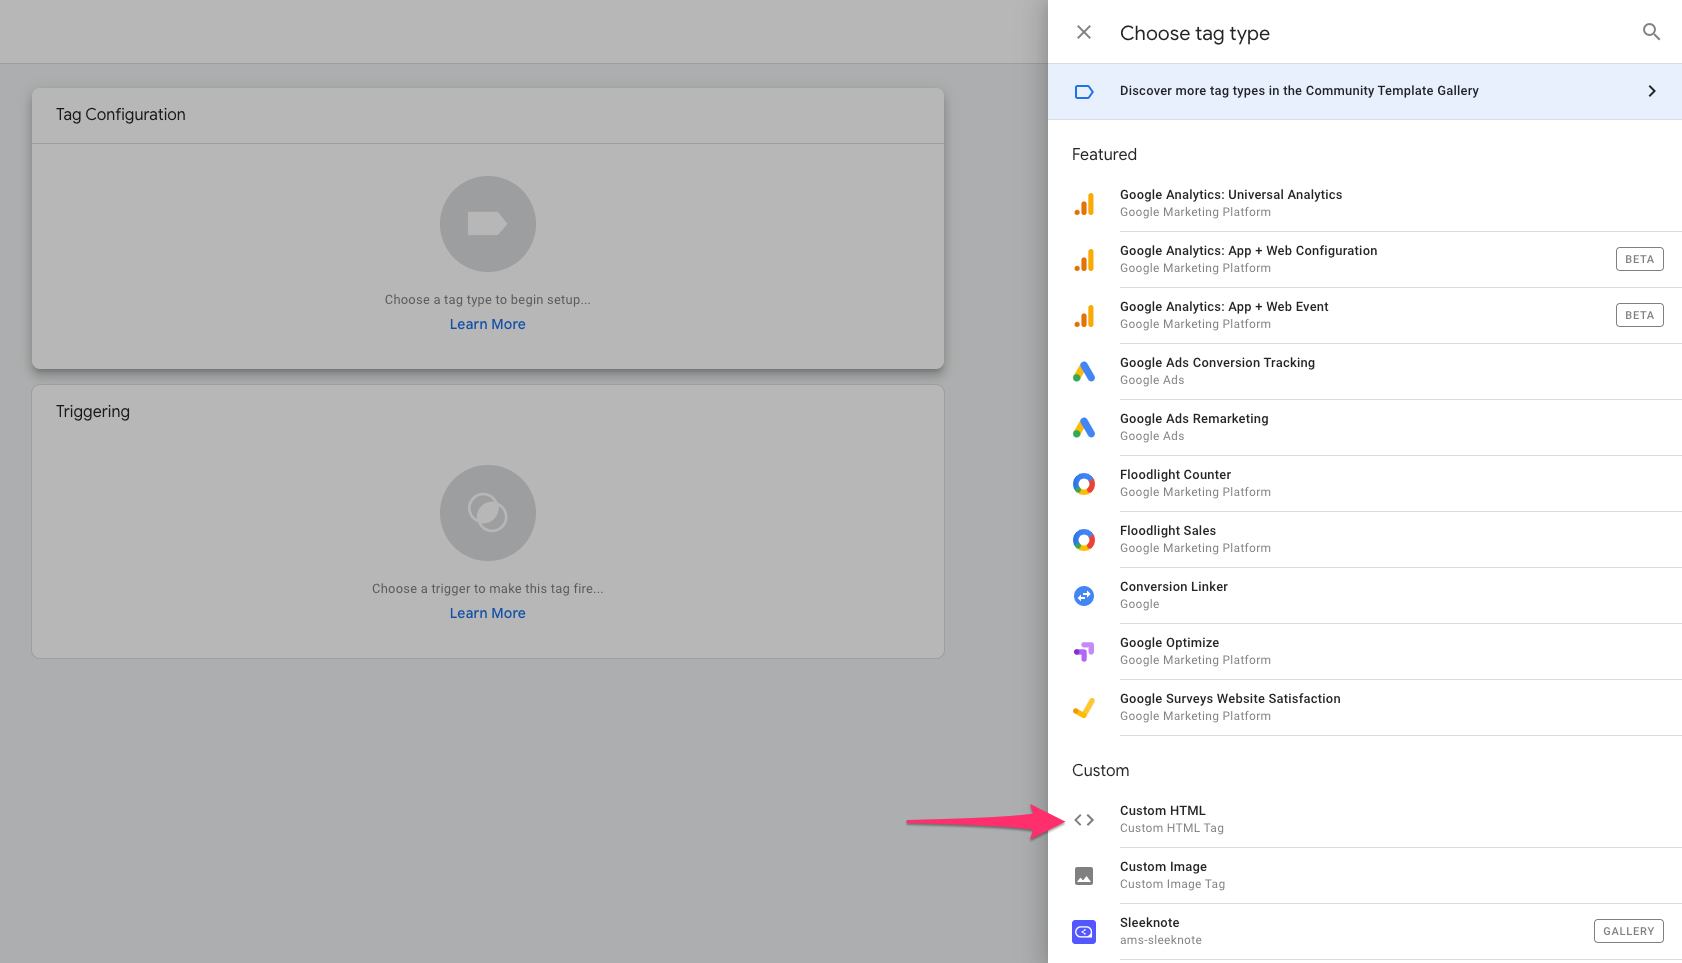The image size is (1682, 963).
Task: Click the Google Ads Remarketing icon
Action: (x=1084, y=428)
